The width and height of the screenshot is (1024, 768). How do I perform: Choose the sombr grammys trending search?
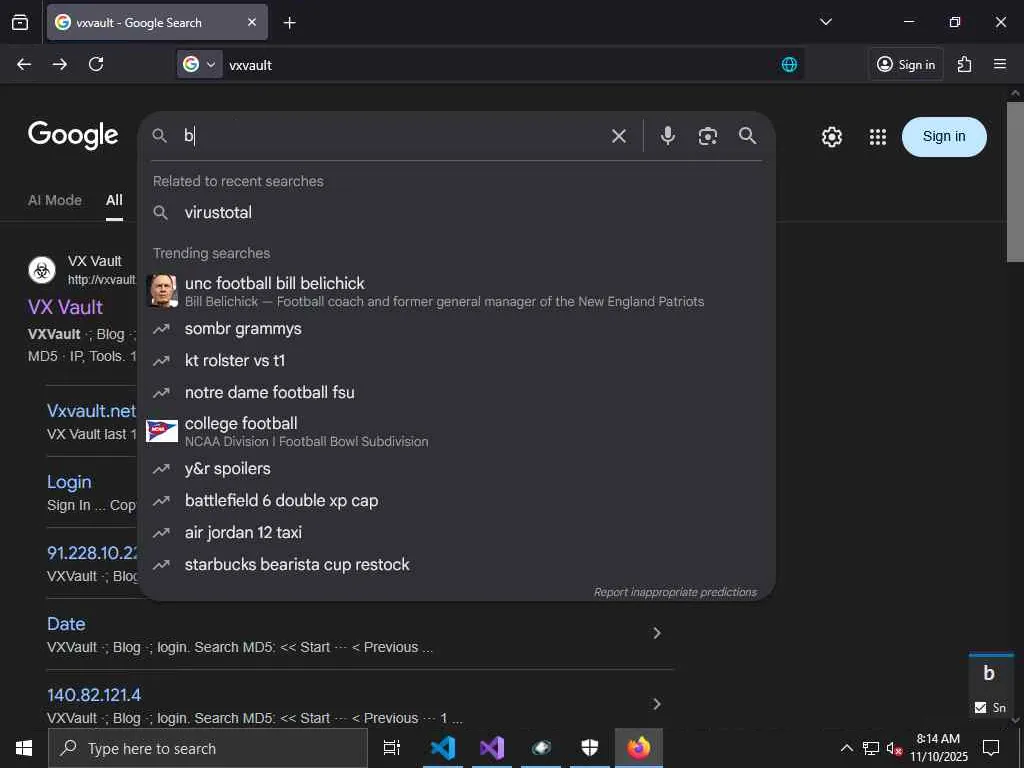(x=456, y=328)
